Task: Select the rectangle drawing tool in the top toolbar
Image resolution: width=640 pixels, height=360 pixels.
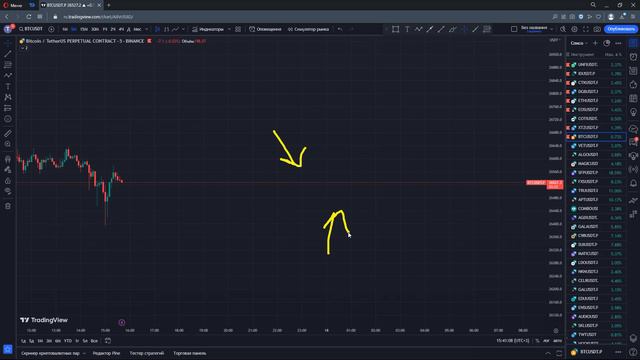Action: tap(396, 29)
